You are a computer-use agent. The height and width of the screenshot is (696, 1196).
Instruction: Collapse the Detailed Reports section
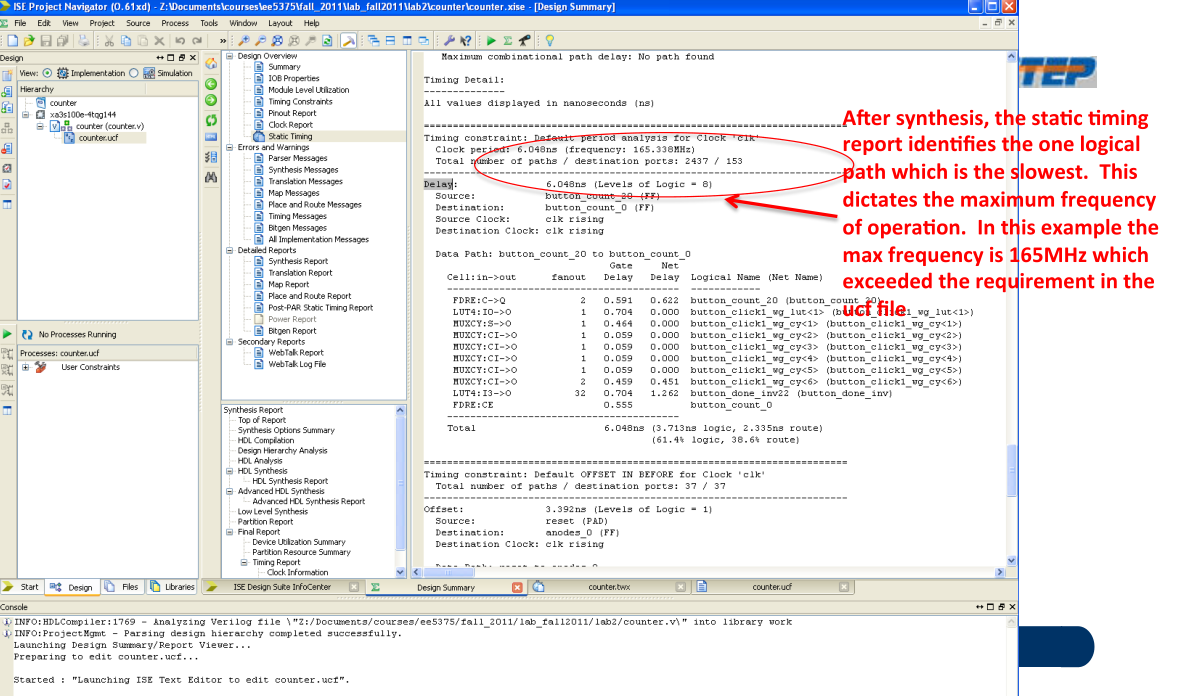(x=229, y=250)
